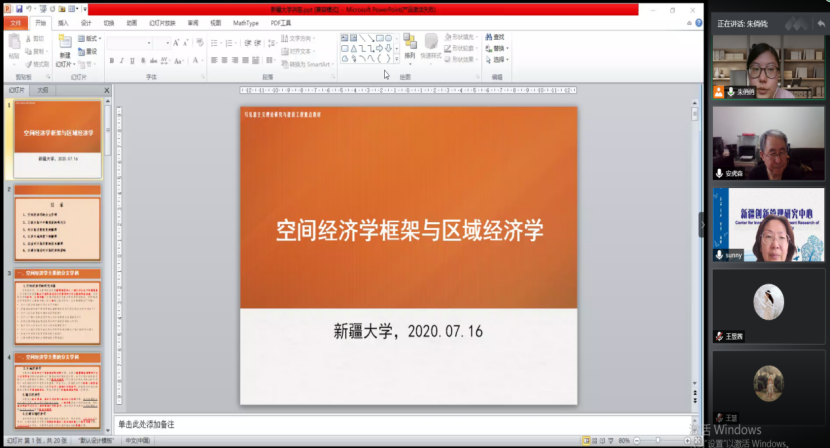830x448 pixels.
Task: Switch to the PDF工具 ribbon tab
Action: (x=281, y=23)
